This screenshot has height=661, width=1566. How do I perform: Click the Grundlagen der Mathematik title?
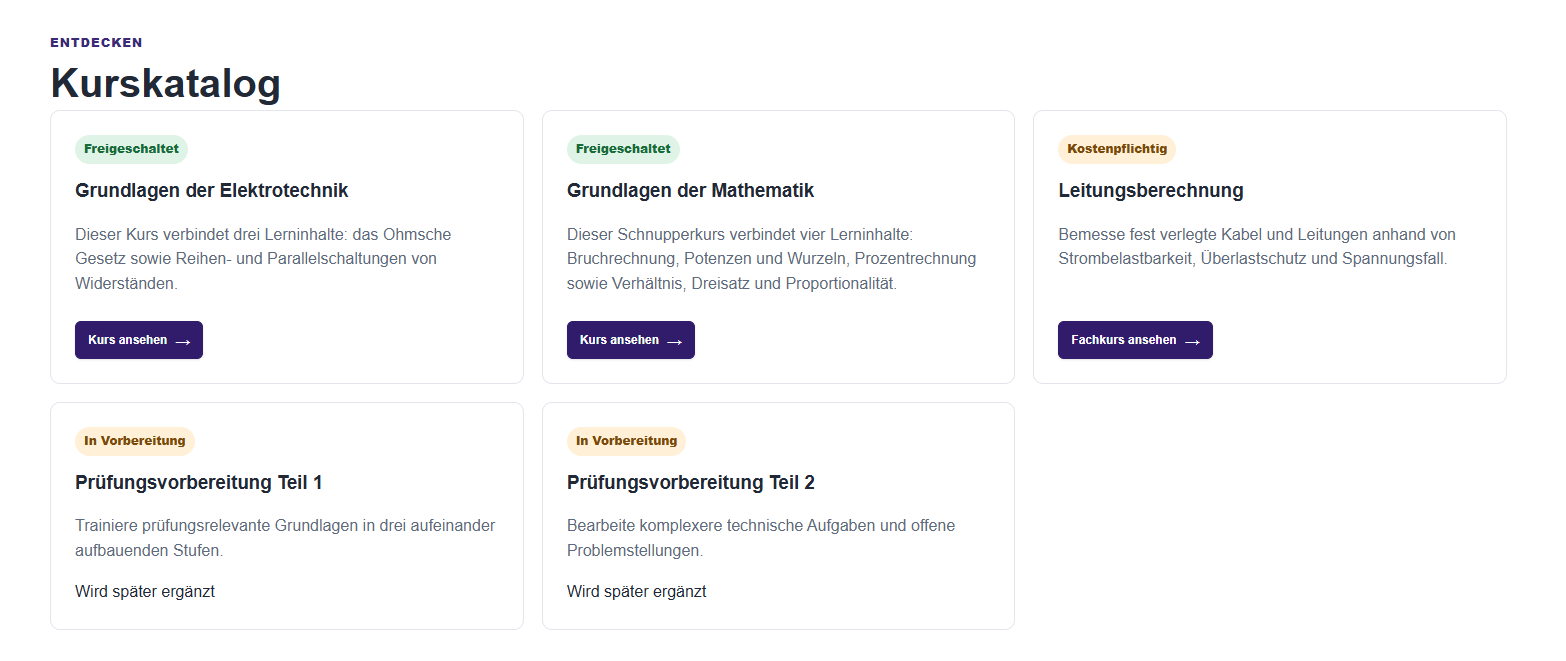[x=691, y=191]
